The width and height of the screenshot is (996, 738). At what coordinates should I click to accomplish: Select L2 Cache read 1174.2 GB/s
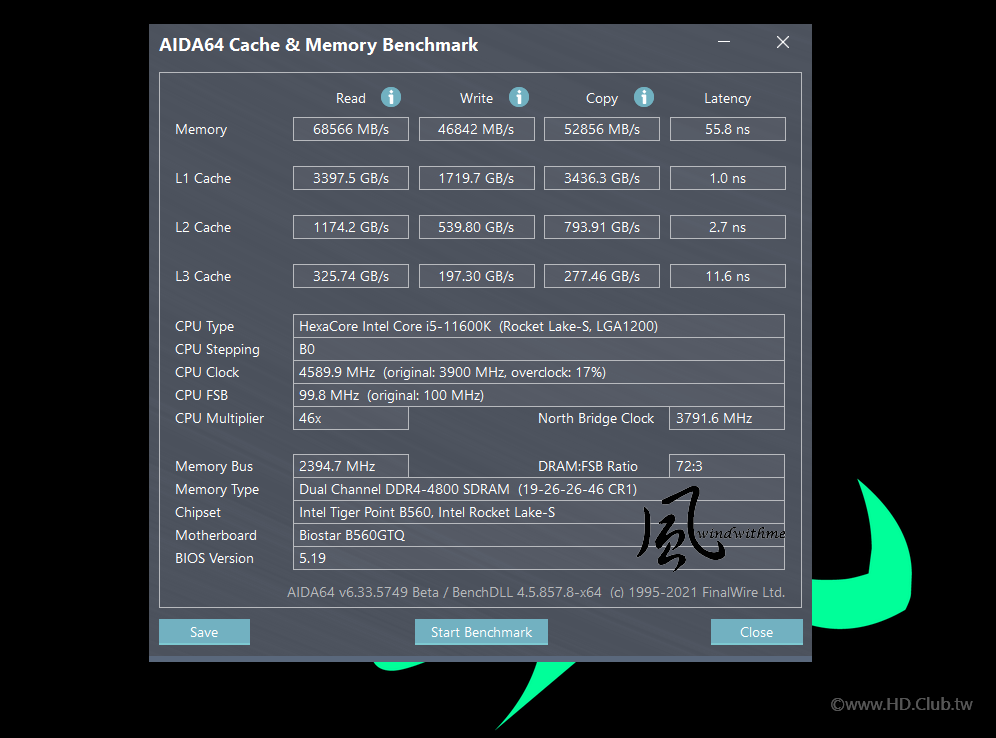pyautogui.click(x=351, y=227)
